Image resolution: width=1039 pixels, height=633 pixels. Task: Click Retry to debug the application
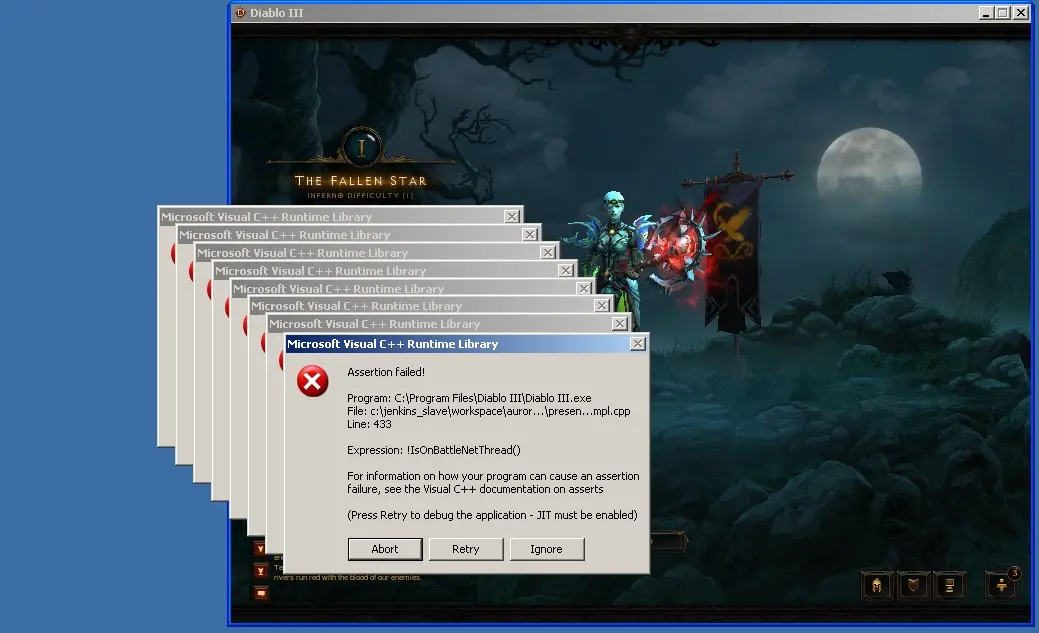(465, 549)
